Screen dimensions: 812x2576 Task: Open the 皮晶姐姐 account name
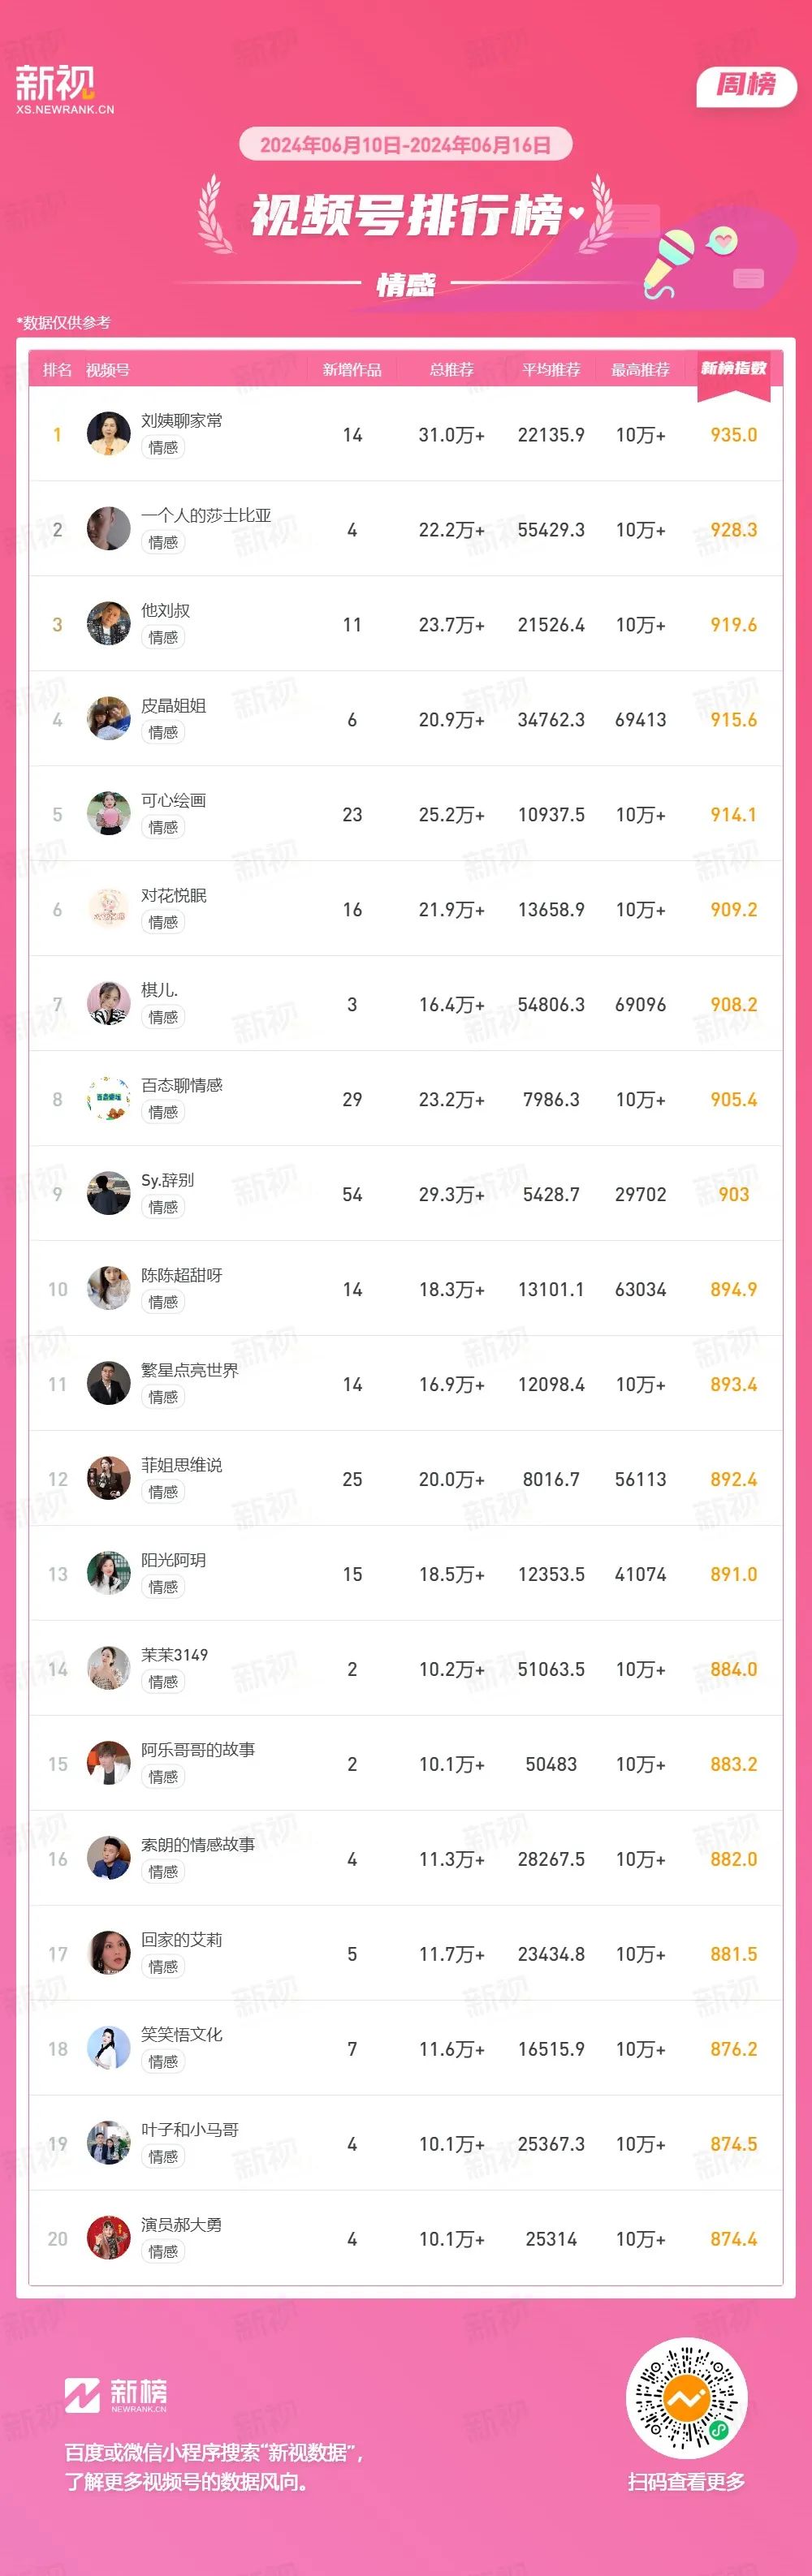[x=173, y=706]
